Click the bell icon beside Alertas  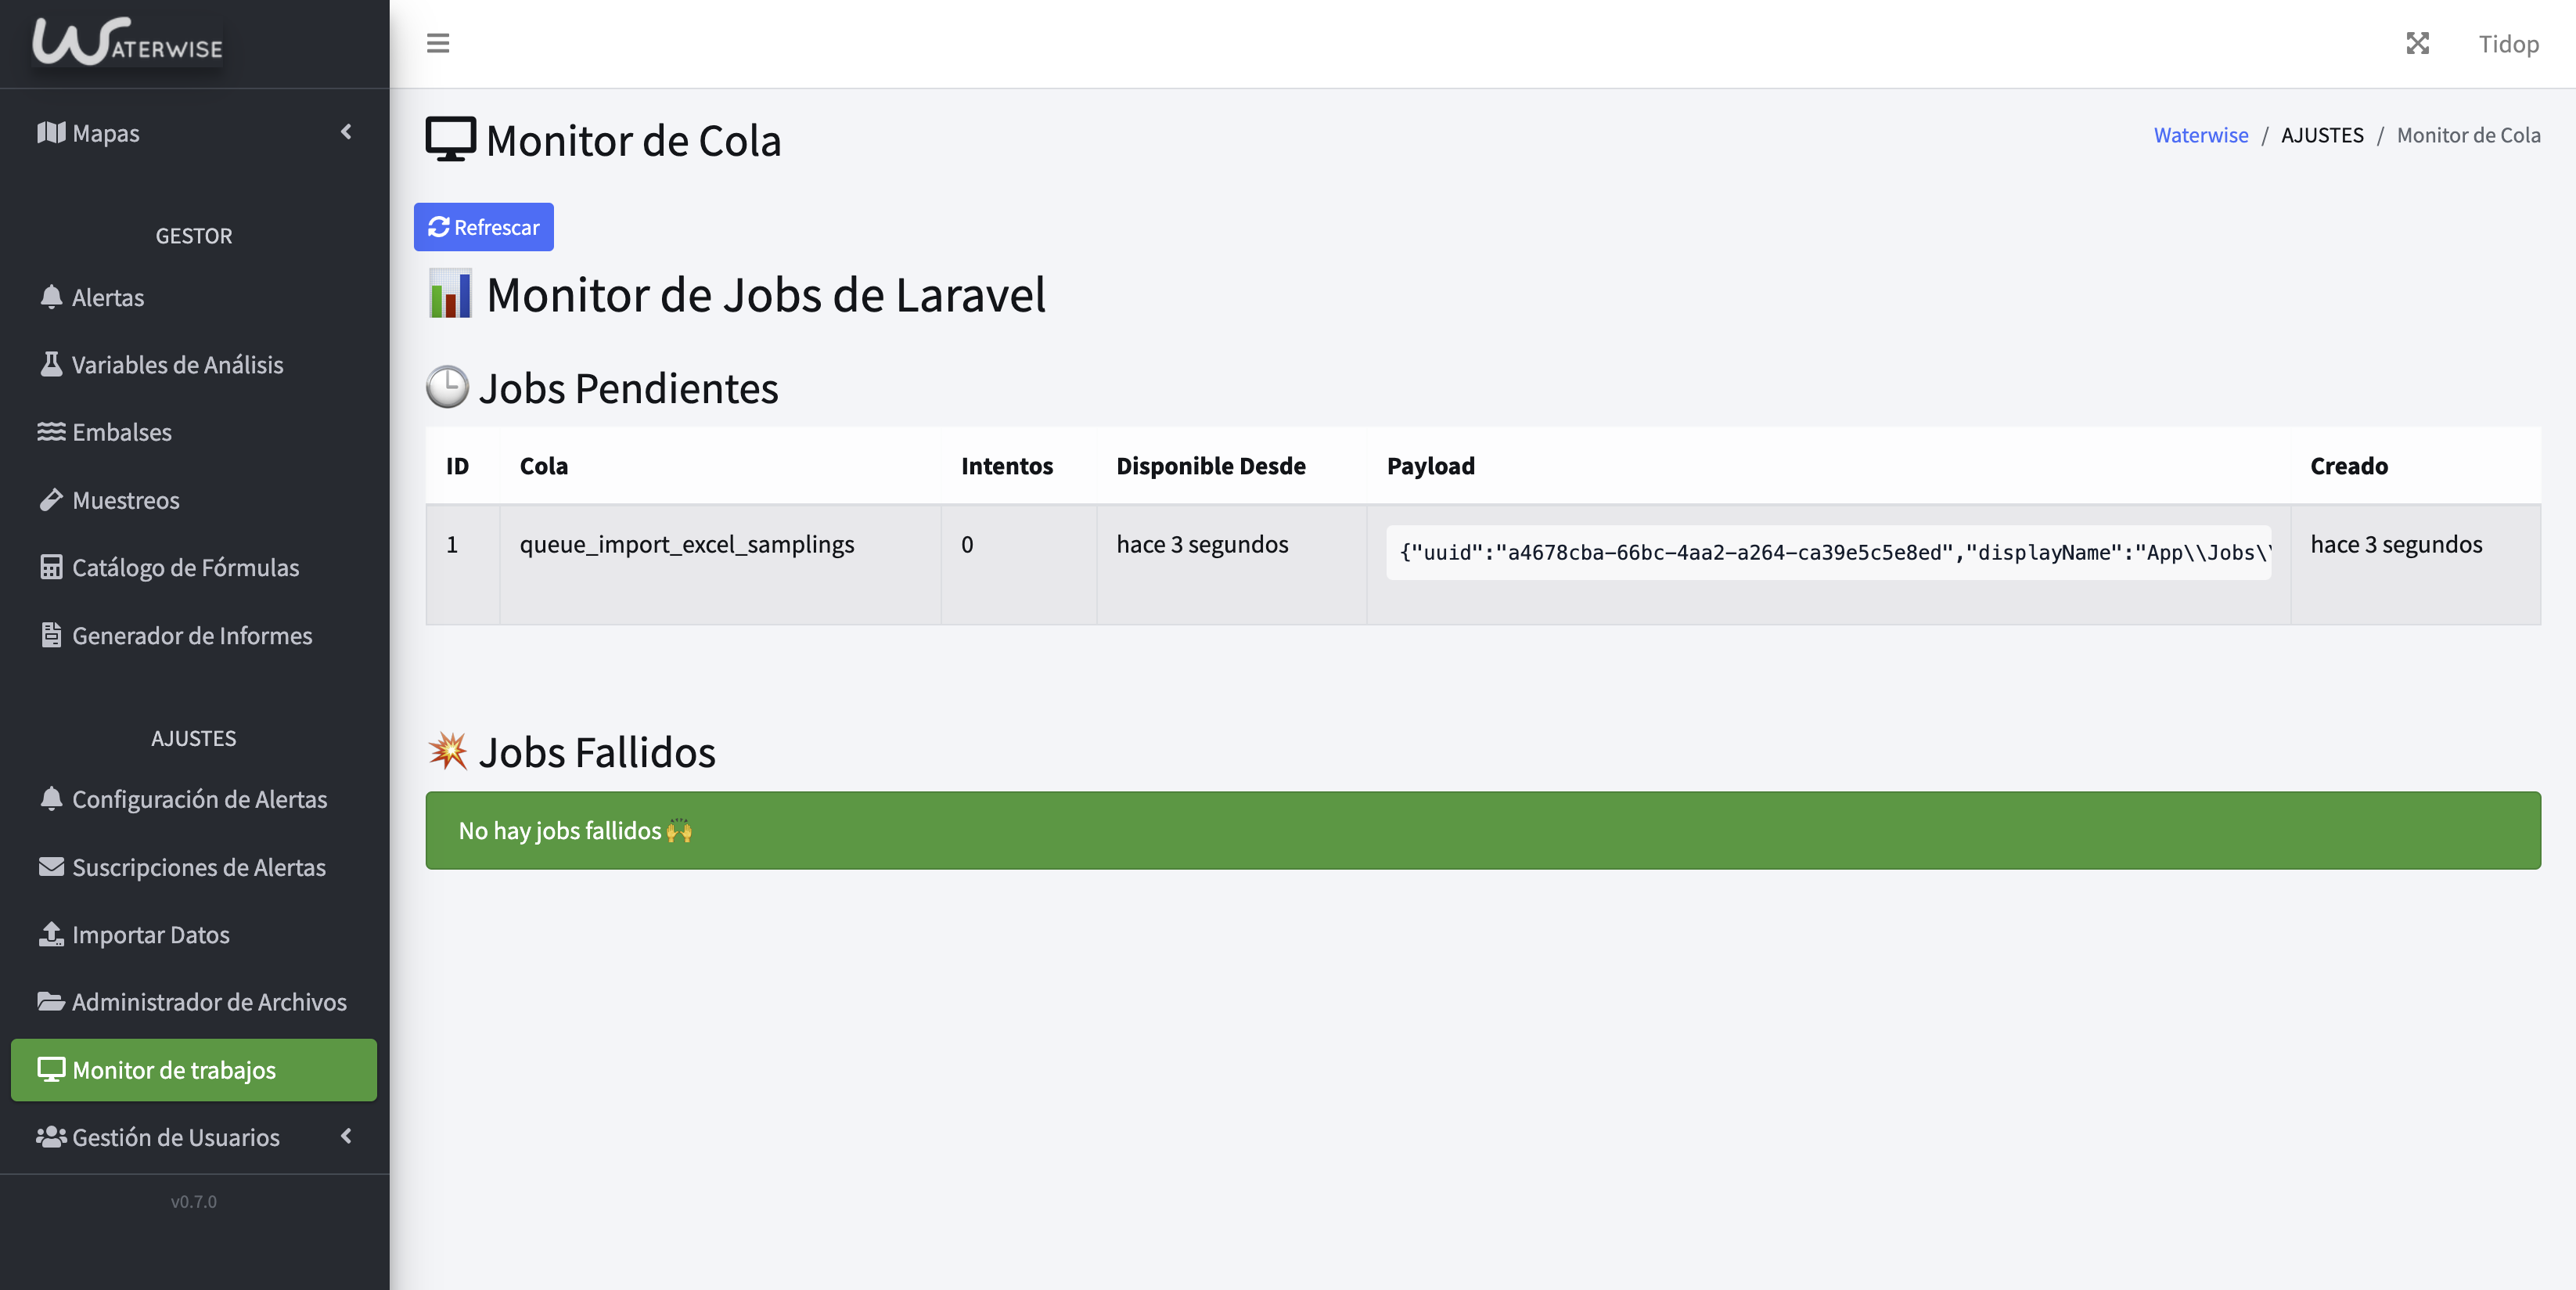[51, 297]
